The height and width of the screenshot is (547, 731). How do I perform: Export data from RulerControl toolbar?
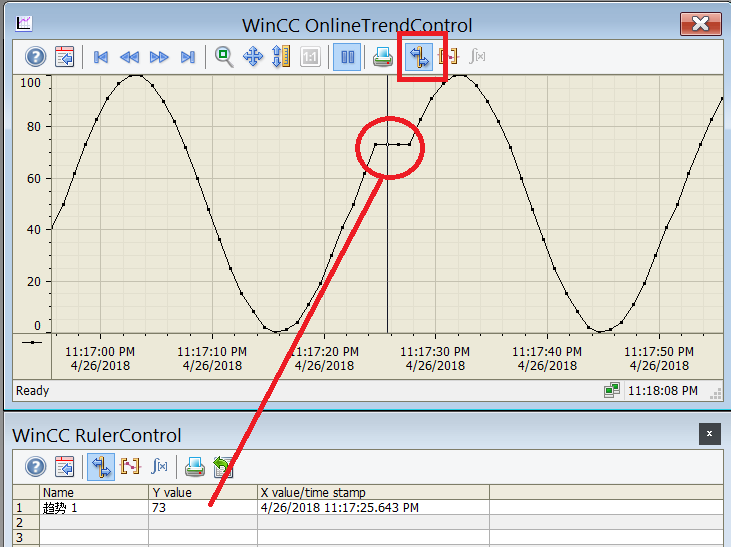[223, 466]
